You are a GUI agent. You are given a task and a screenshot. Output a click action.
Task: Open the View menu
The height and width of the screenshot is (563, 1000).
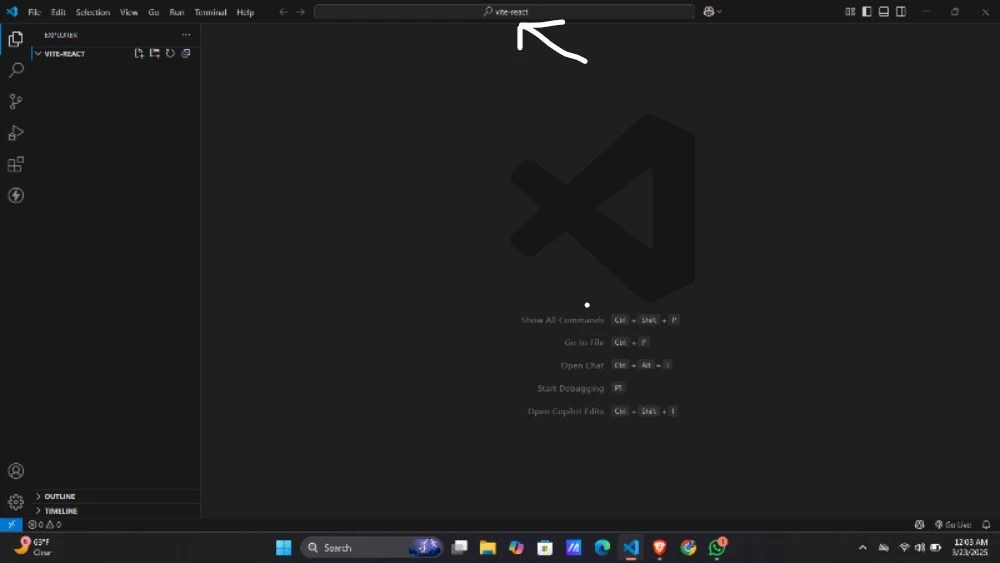click(129, 12)
